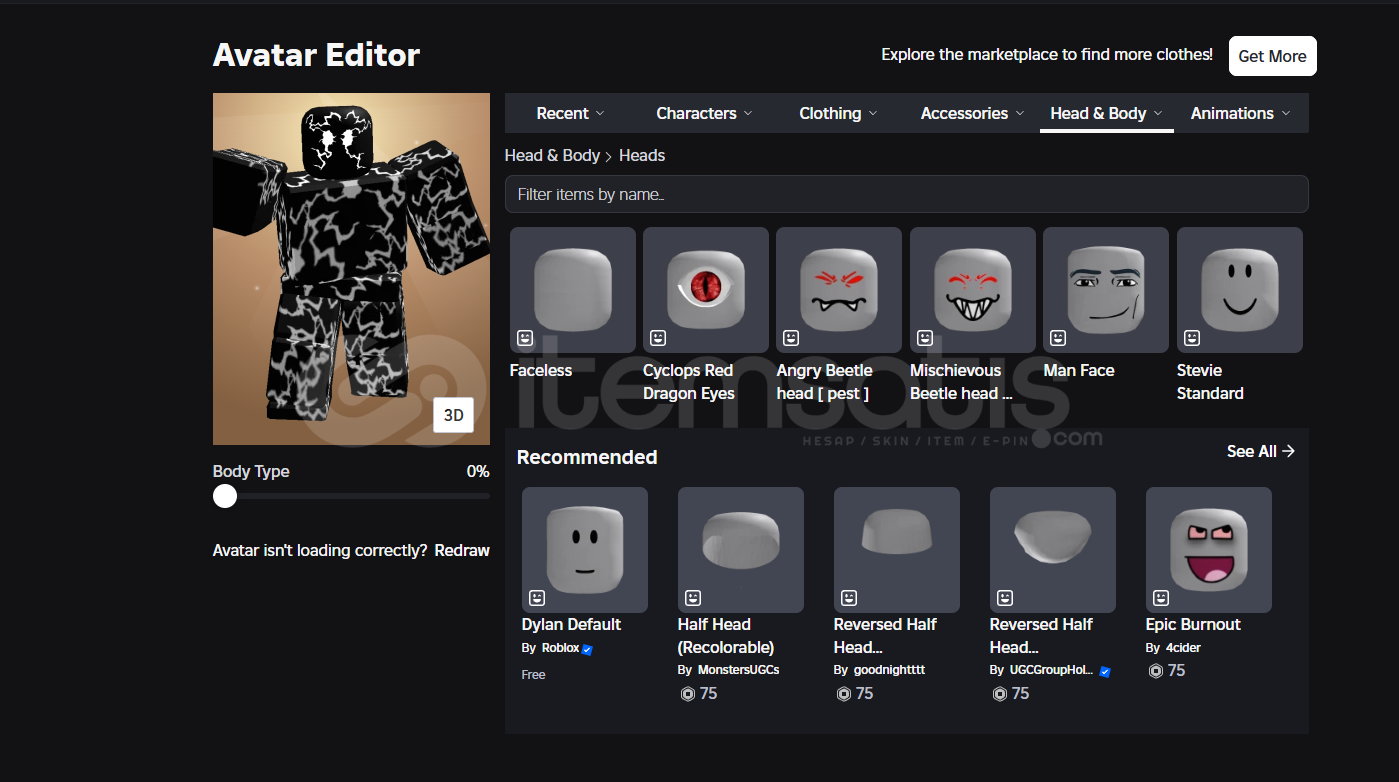Click the head-type icon on UGCGroupHol's Reversed Half Head
Image resolution: width=1399 pixels, height=782 pixels.
(x=1005, y=598)
